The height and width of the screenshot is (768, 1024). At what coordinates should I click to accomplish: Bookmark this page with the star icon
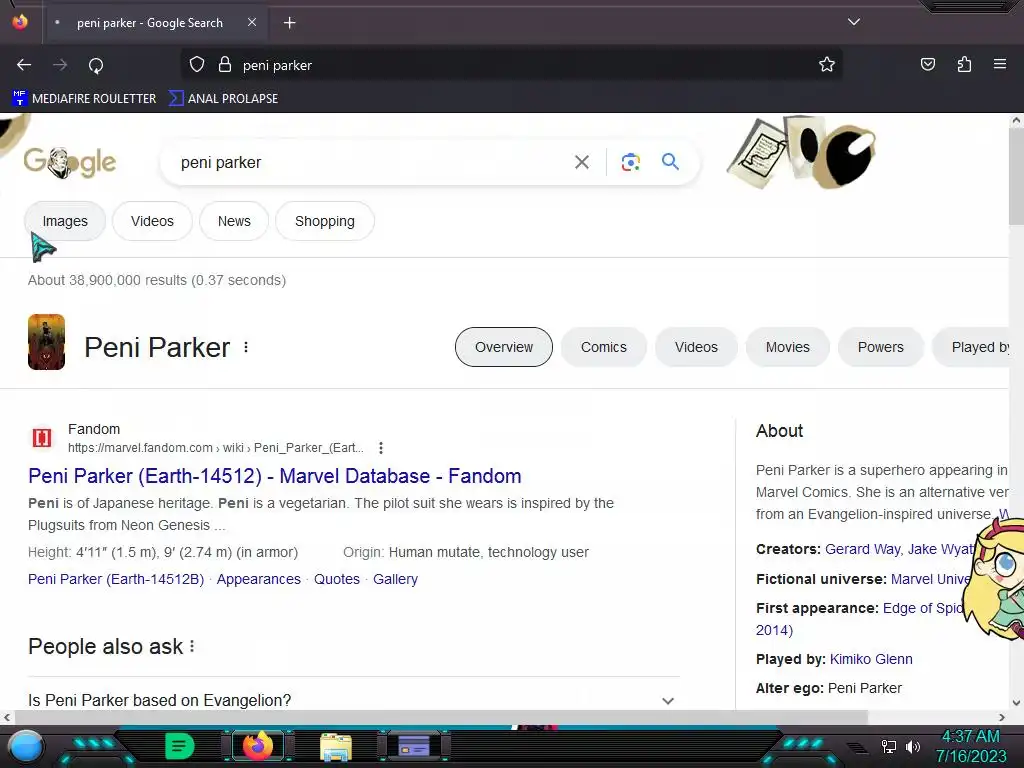(x=827, y=65)
